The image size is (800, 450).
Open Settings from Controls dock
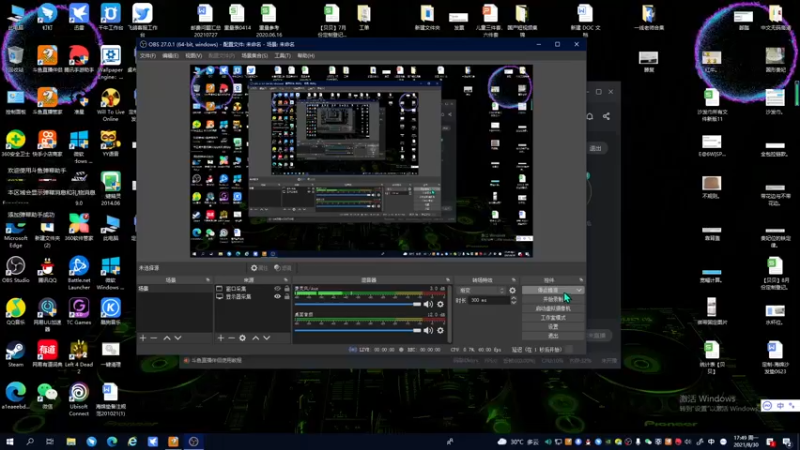tap(553, 327)
